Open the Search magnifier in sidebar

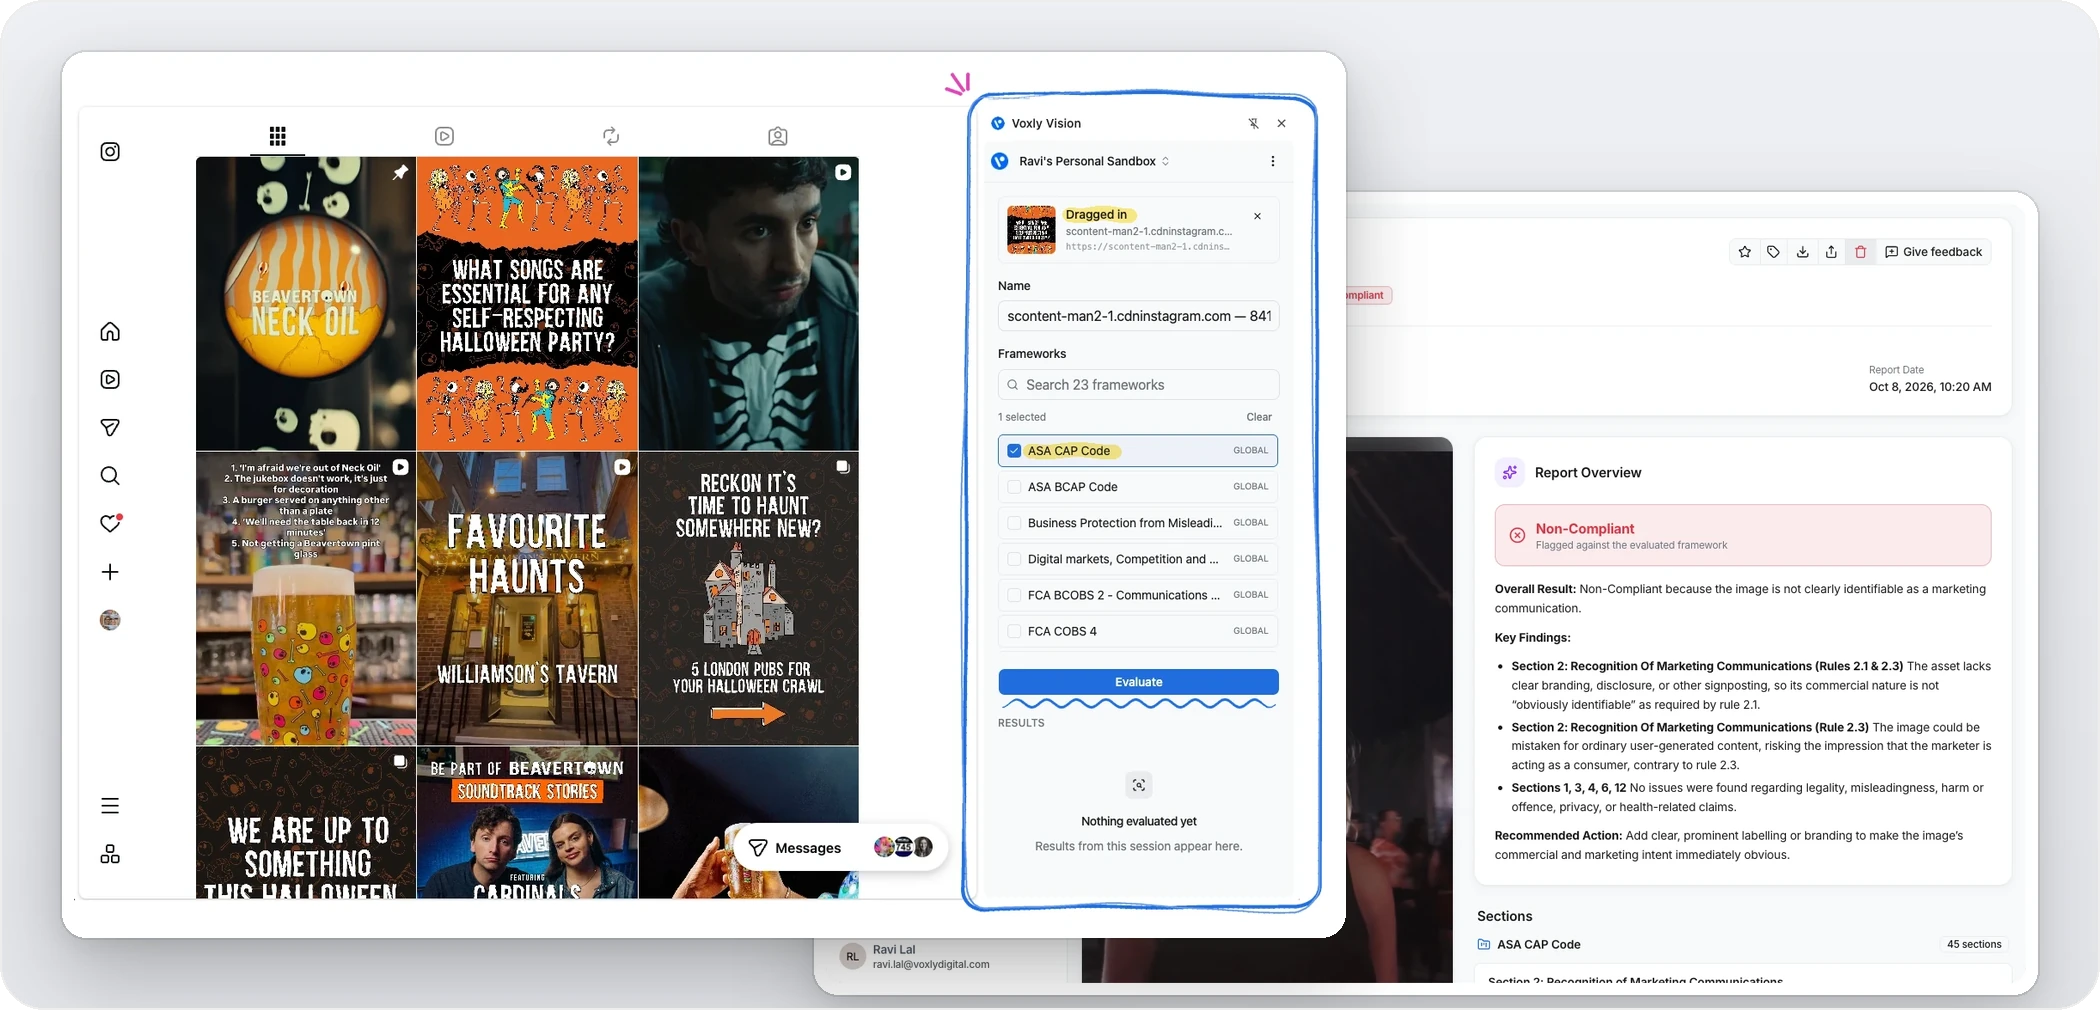click(110, 476)
